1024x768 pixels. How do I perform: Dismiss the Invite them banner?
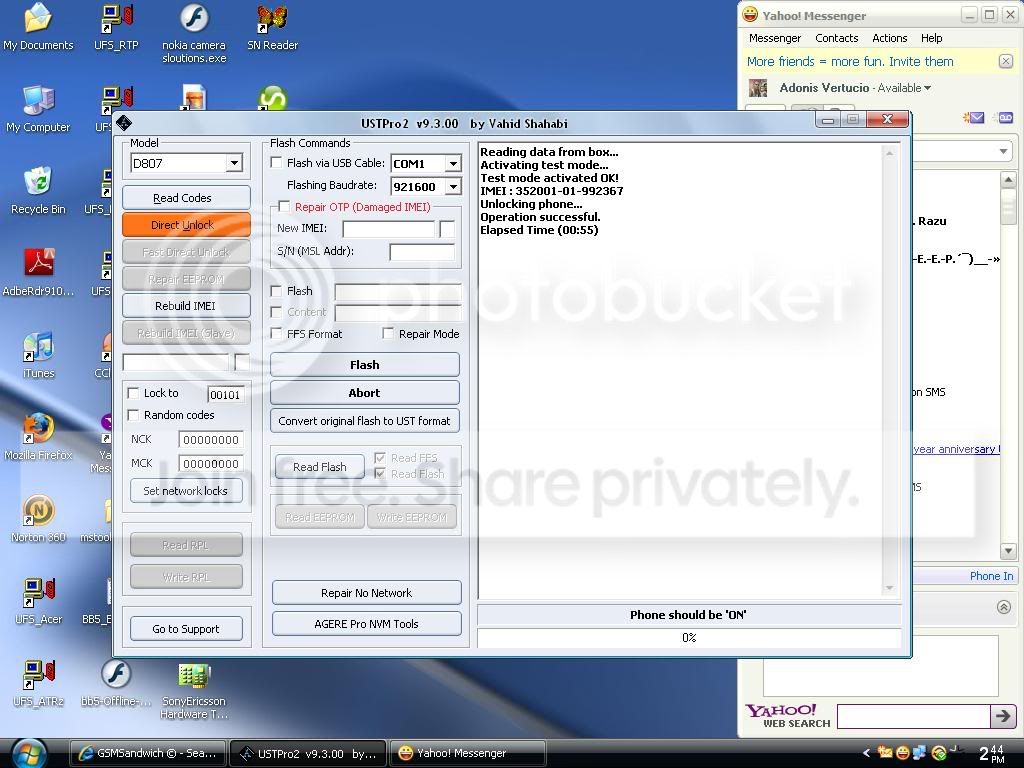[1006, 61]
